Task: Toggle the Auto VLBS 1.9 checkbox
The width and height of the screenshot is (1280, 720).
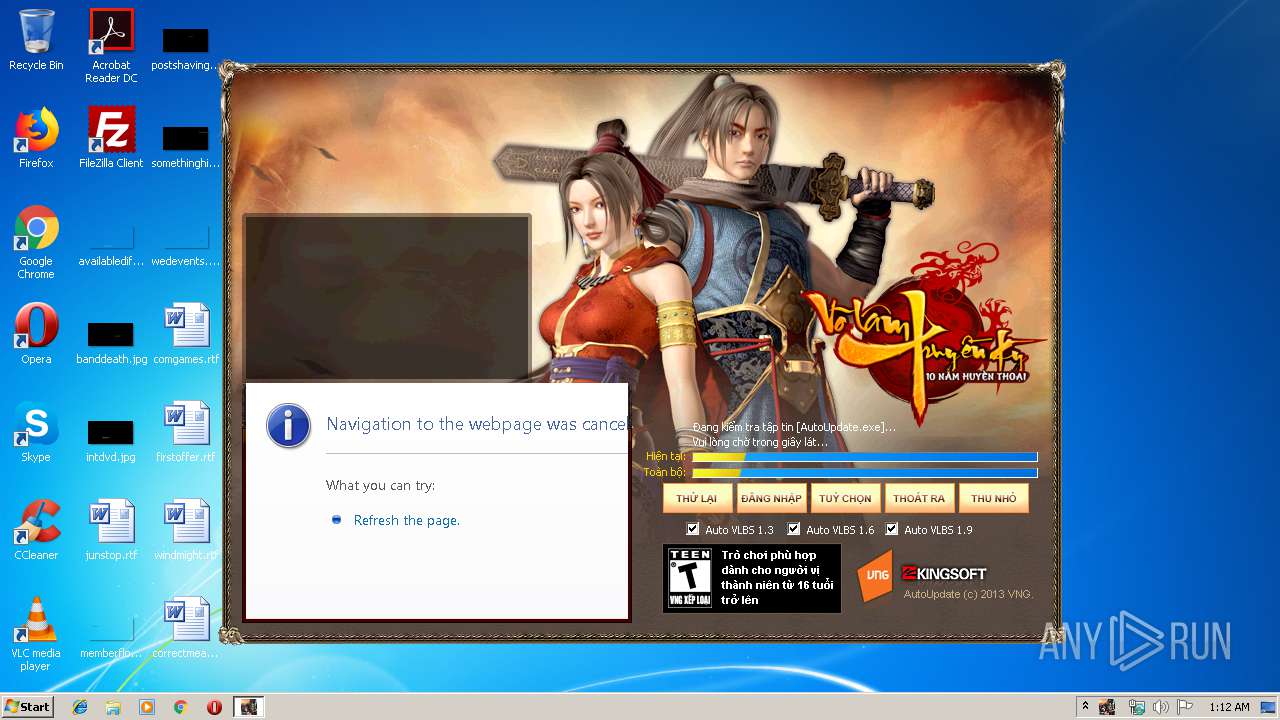Action: (892, 529)
